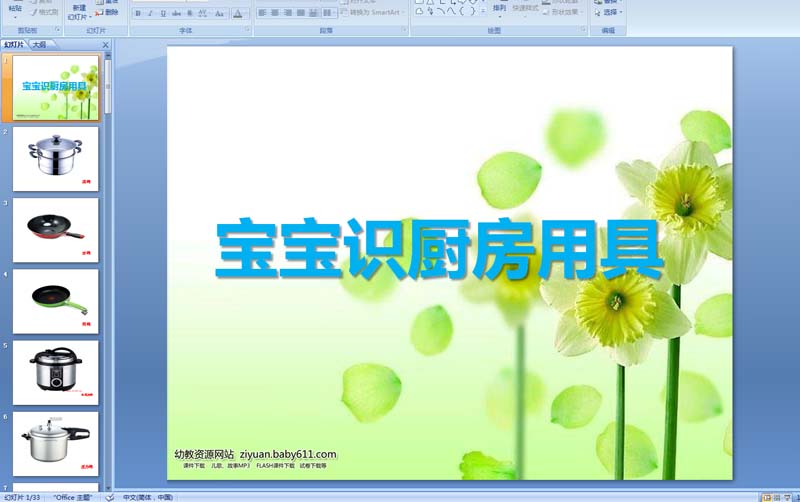Click spell check icon in status bar

click(x=109, y=497)
